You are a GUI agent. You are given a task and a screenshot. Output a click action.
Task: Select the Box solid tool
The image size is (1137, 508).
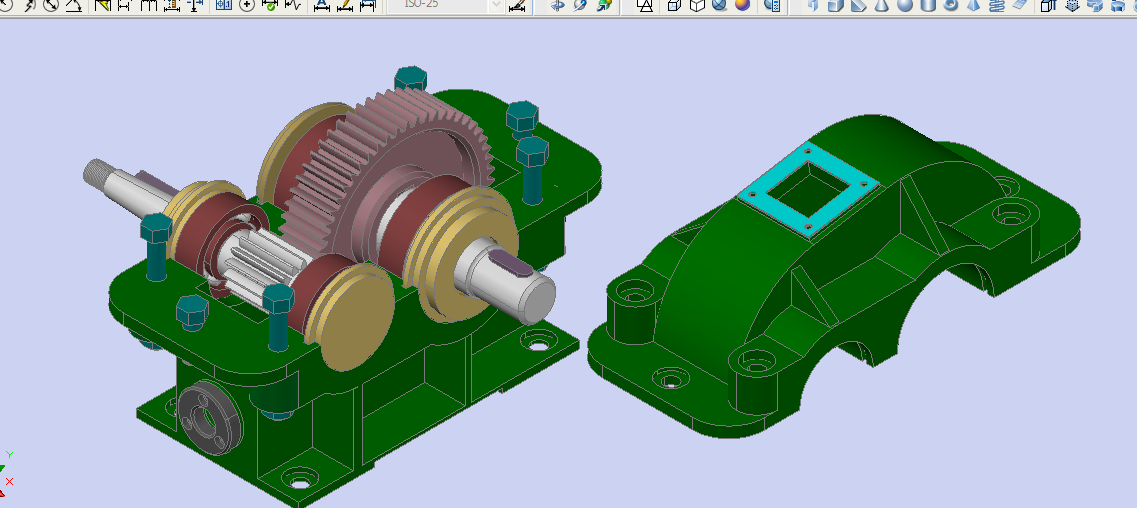pos(835,4)
